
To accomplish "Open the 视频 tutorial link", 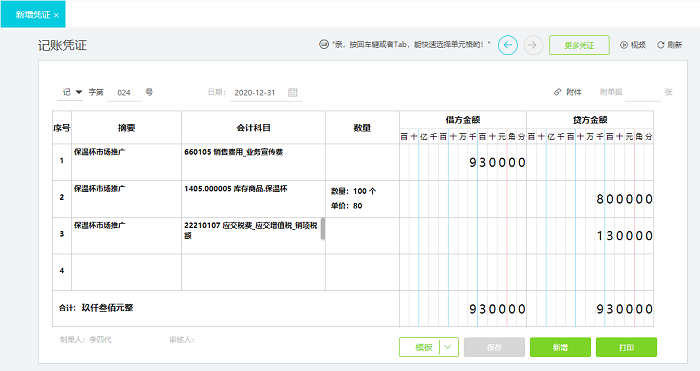I will pos(633,45).
